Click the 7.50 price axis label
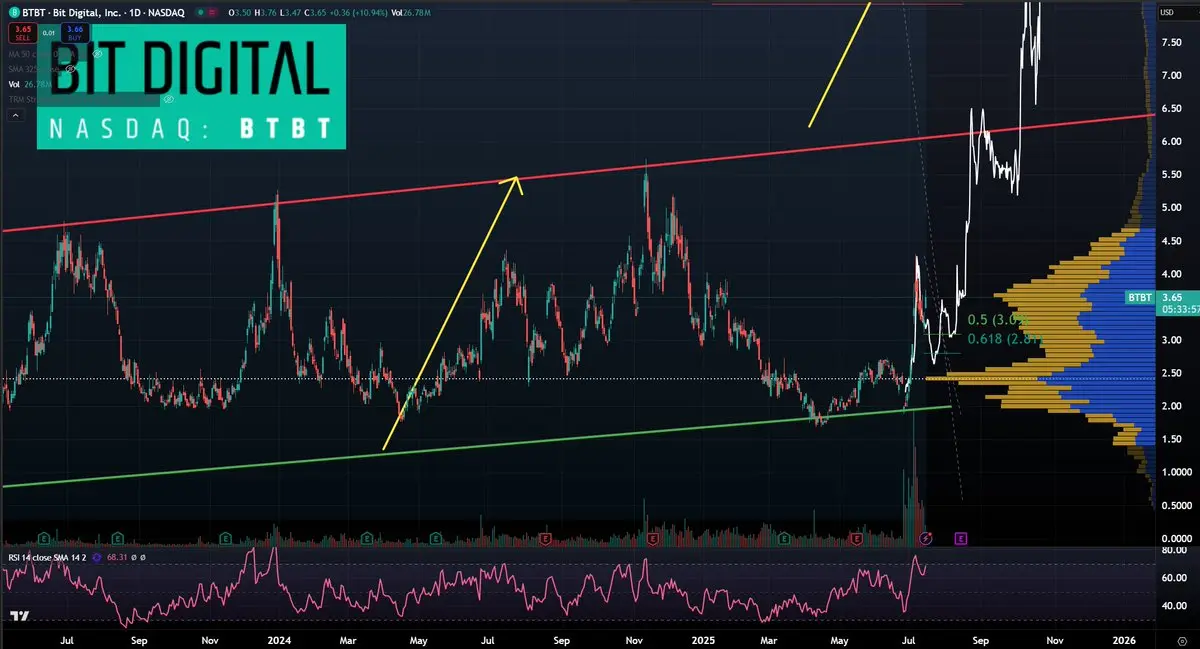The width and height of the screenshot is (1200, 649). tap(1172, 42)
